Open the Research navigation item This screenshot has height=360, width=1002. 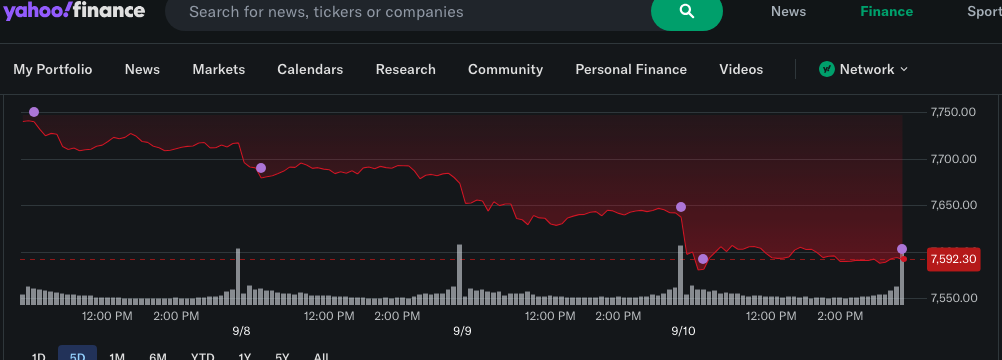[406, 69]
